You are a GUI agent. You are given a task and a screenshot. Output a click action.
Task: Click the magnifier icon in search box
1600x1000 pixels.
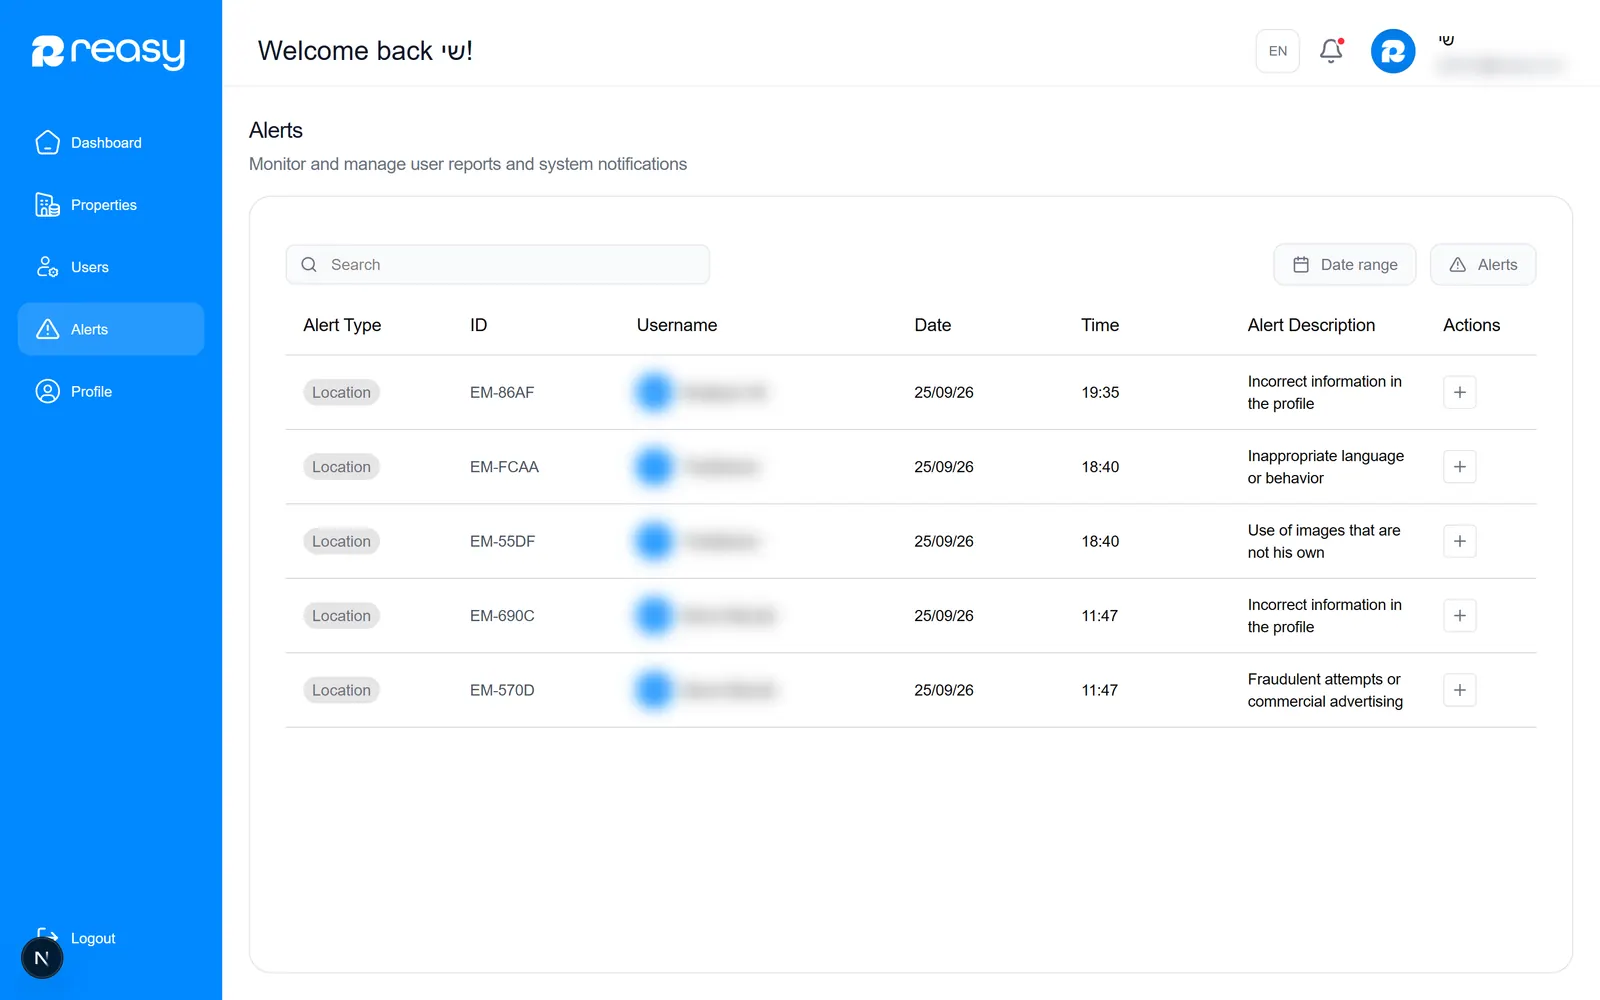(309, 265)
